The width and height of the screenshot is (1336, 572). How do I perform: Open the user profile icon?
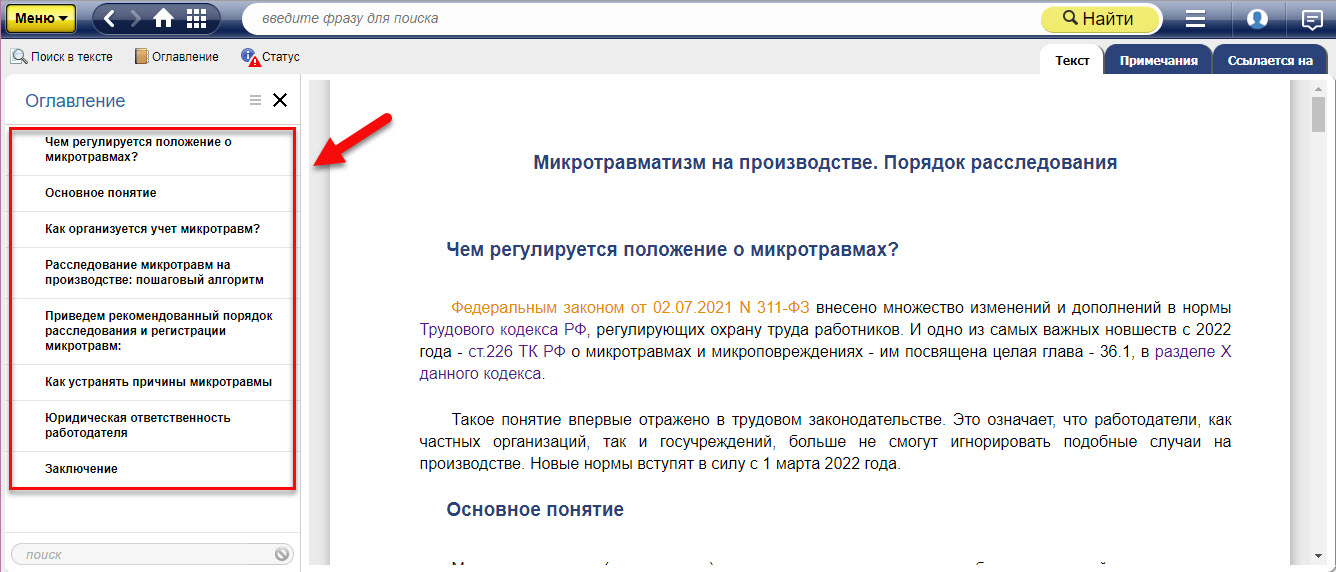point(1257,19)
